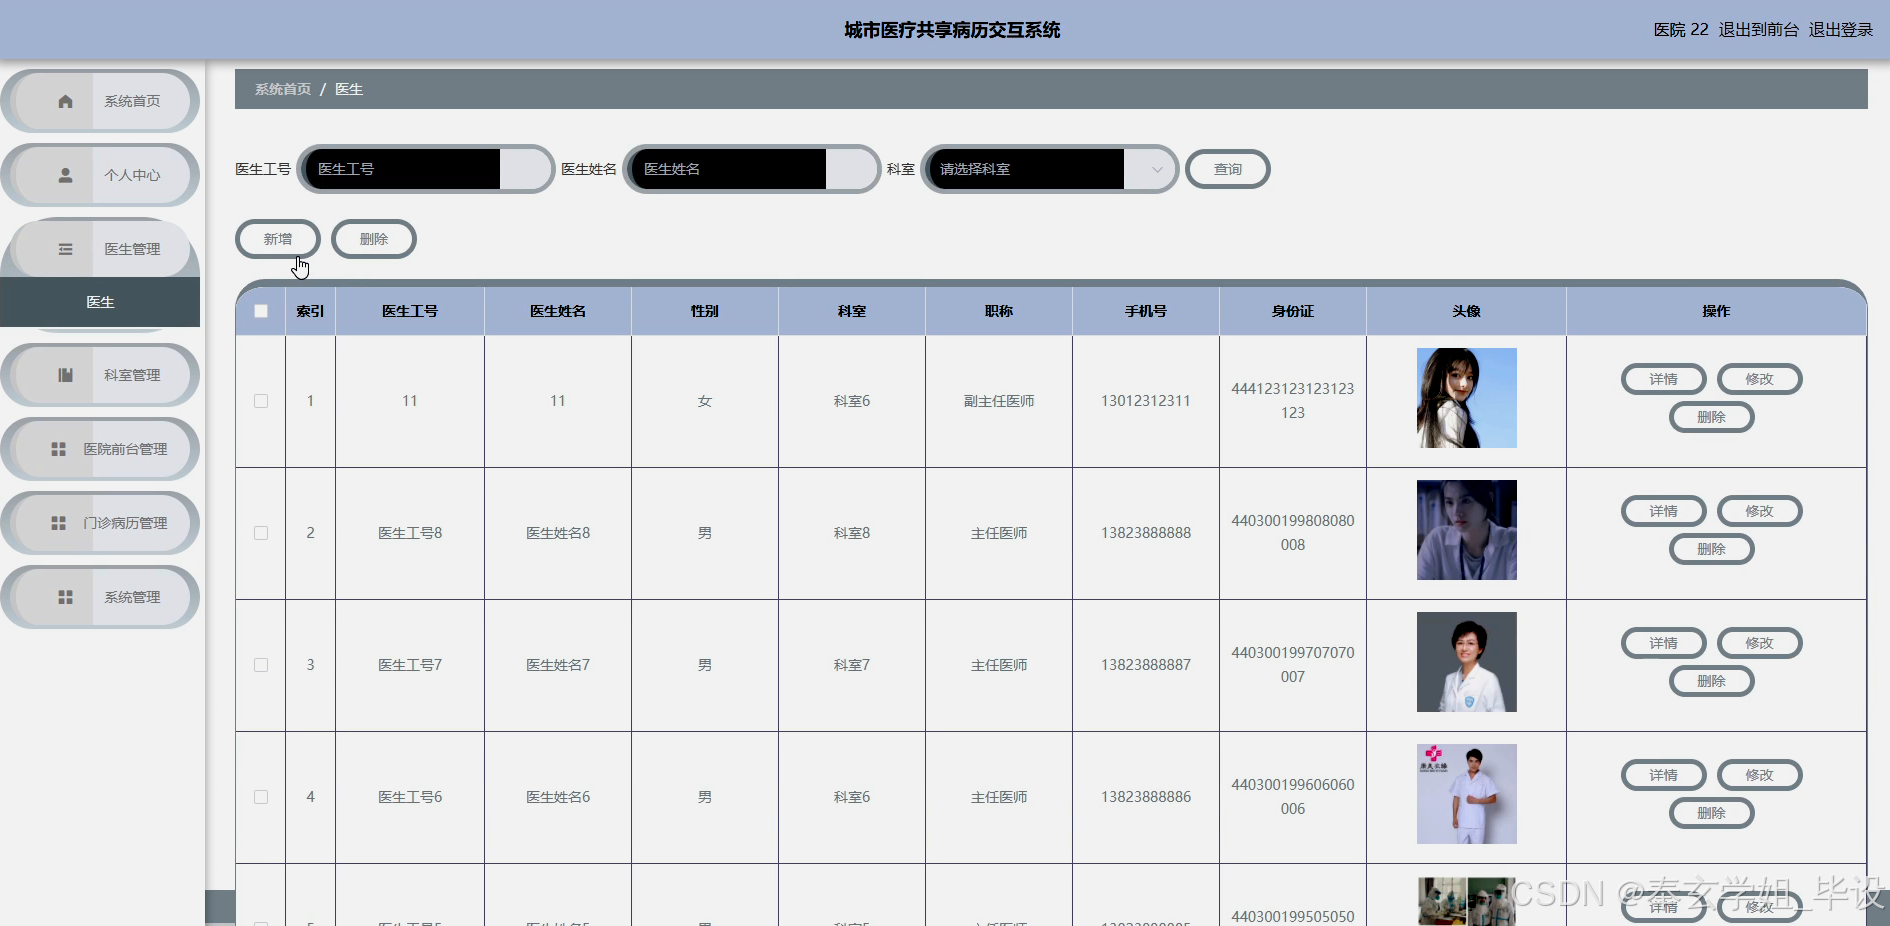Image resolution: width=1890 pixels, height=926 pixels.
Task: Click the grid icon beside 系统管理
Action: 65,597
